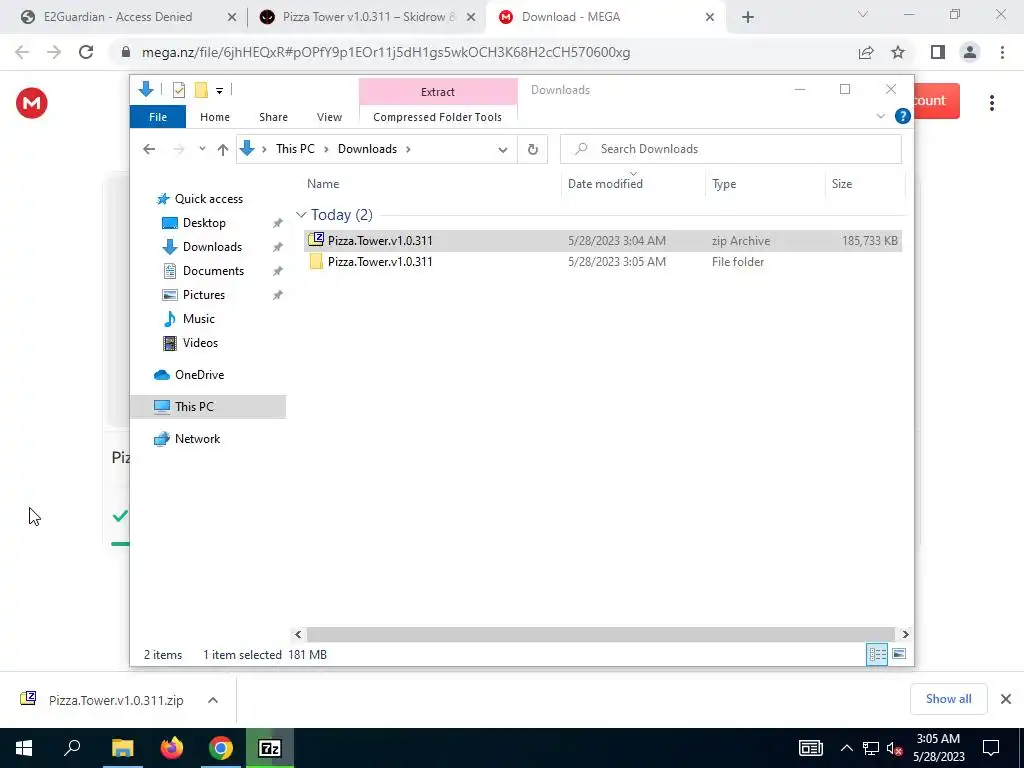Open Firefox from the taskbar

pos(172,748)
